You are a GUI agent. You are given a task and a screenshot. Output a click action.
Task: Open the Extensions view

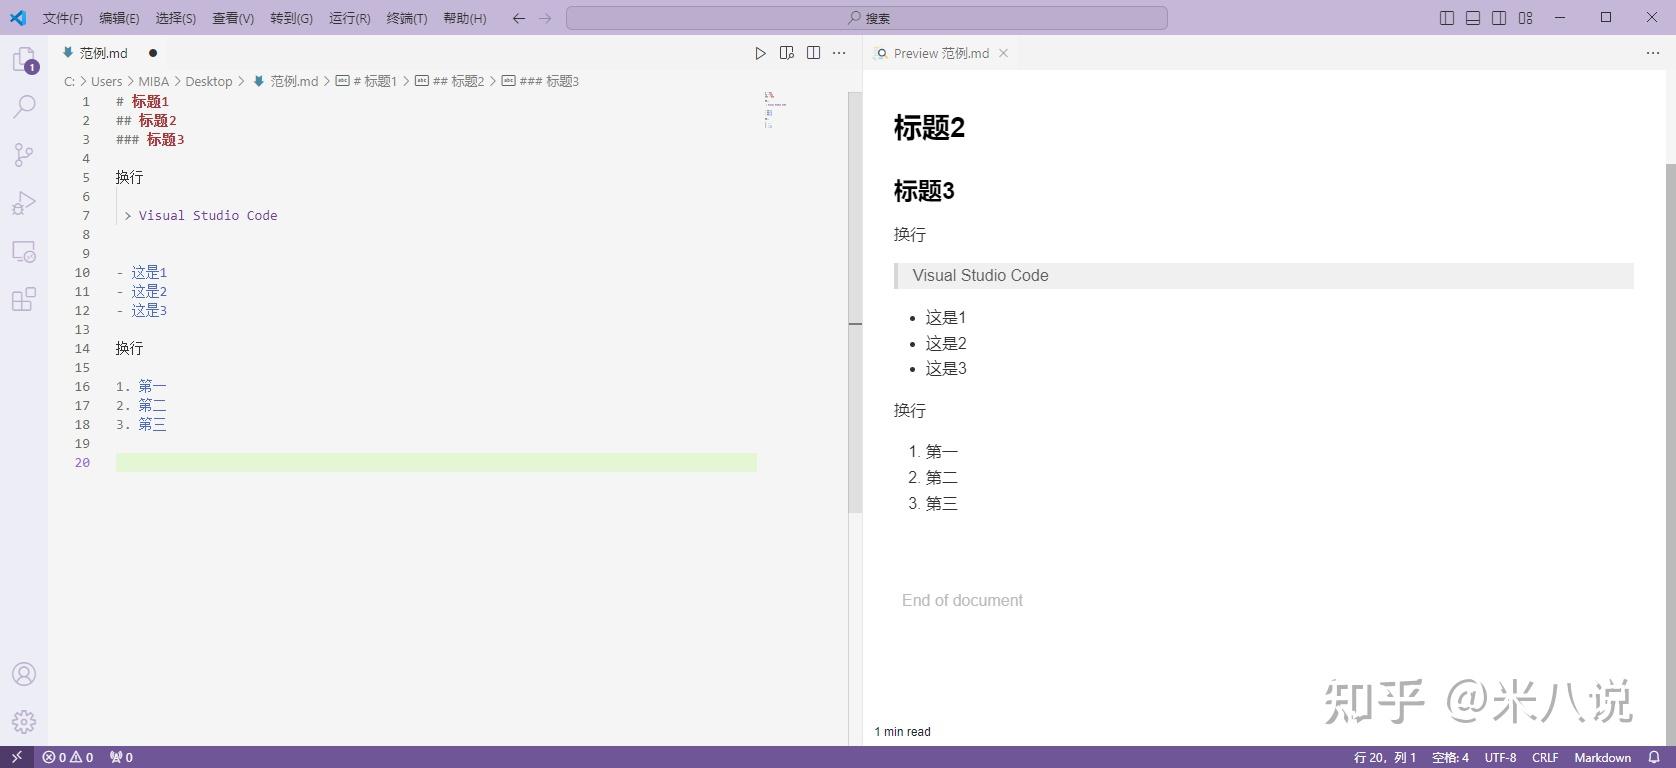[24, 299]
